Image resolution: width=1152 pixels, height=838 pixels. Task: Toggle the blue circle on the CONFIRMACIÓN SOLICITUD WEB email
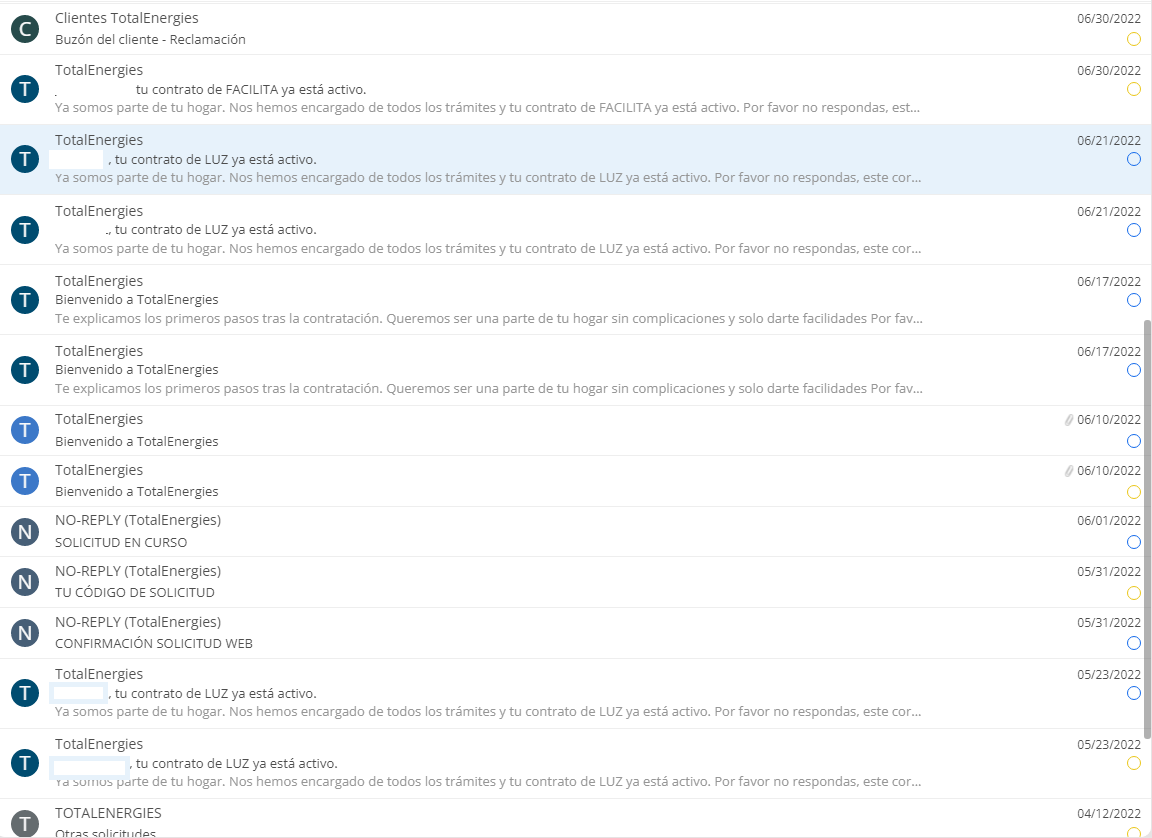[x=1134, y=643]
